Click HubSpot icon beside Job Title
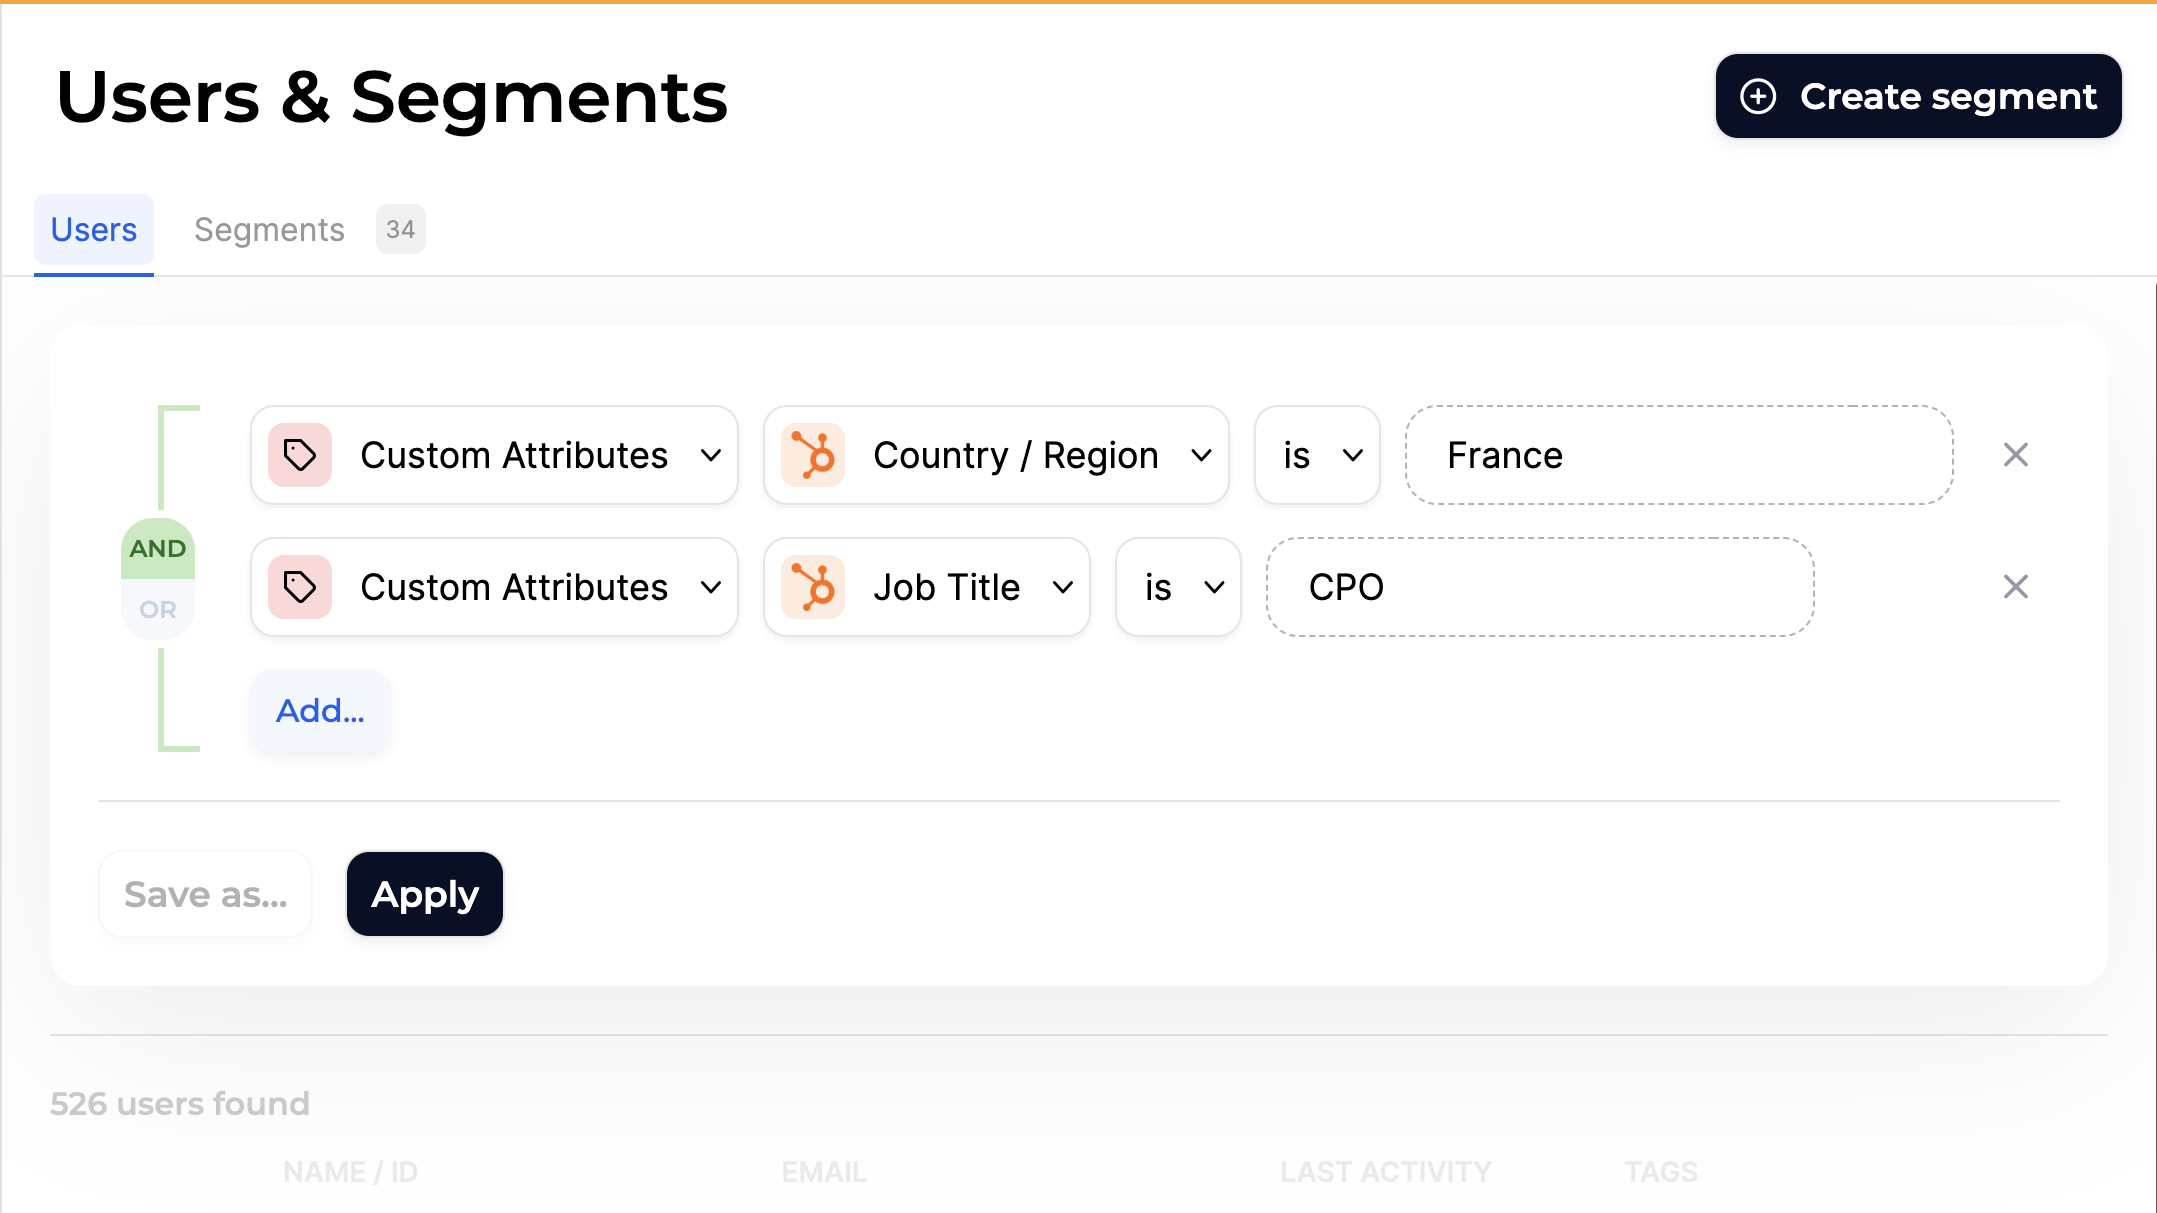The image size is (2157, 1213). (x=813, y=587)
